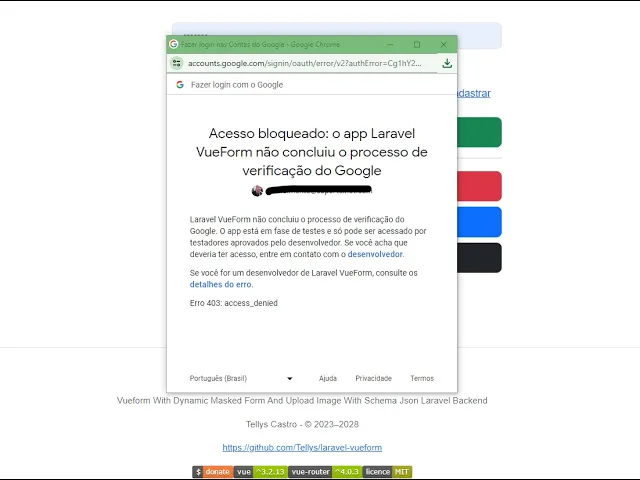This screenshot has width=640, height=480.
Task: Click the blue button in background page
Action: [480, 222]
